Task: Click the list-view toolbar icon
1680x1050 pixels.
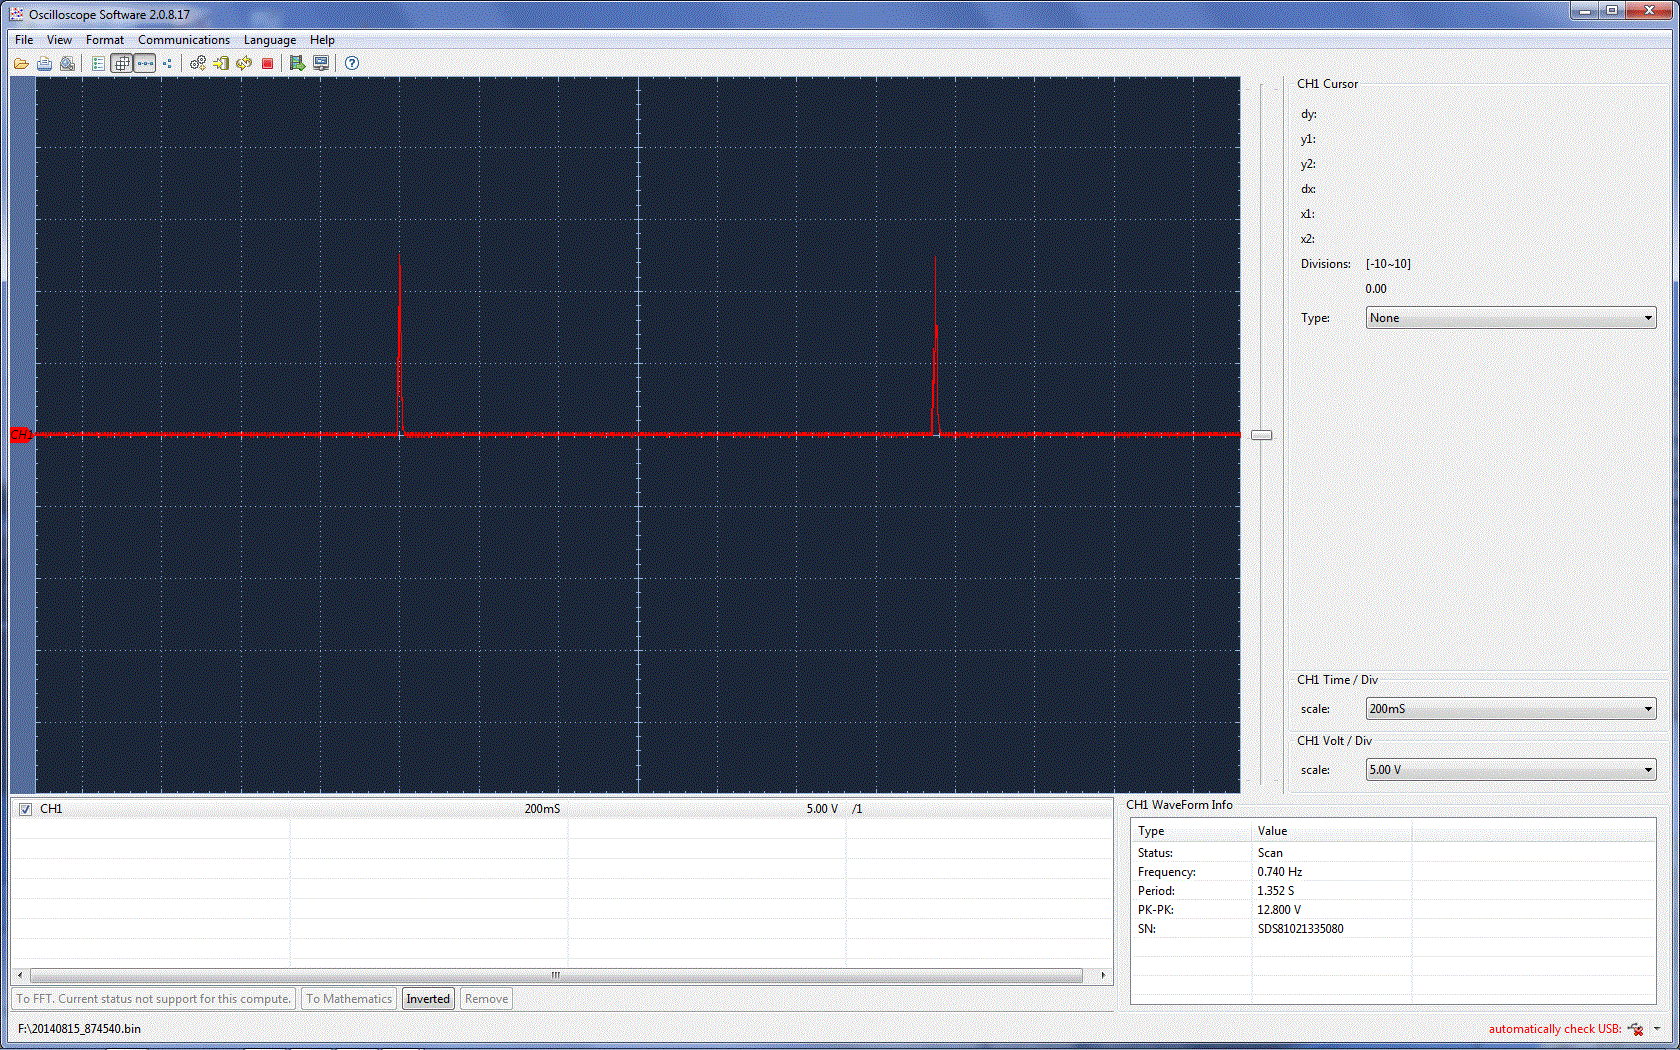Action: (x=98, y=63)
